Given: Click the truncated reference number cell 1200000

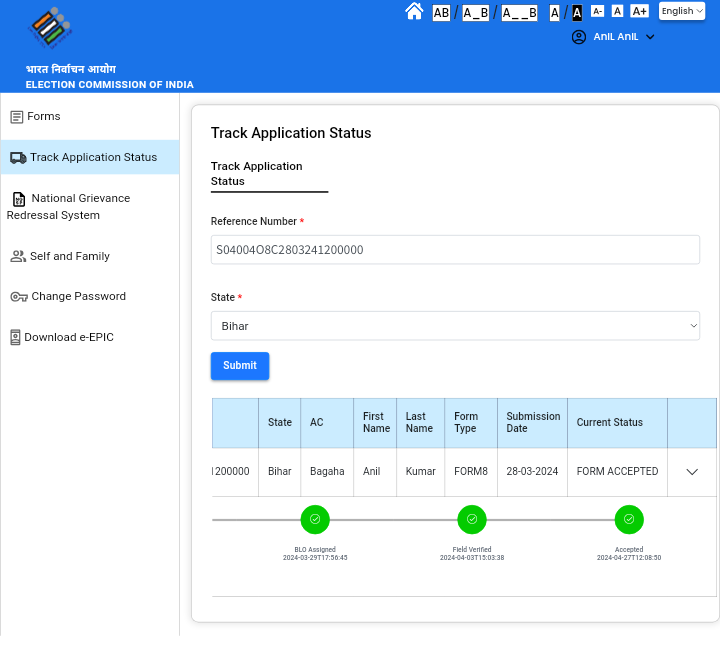Looking at the screenshot, I should click(235, 472).
